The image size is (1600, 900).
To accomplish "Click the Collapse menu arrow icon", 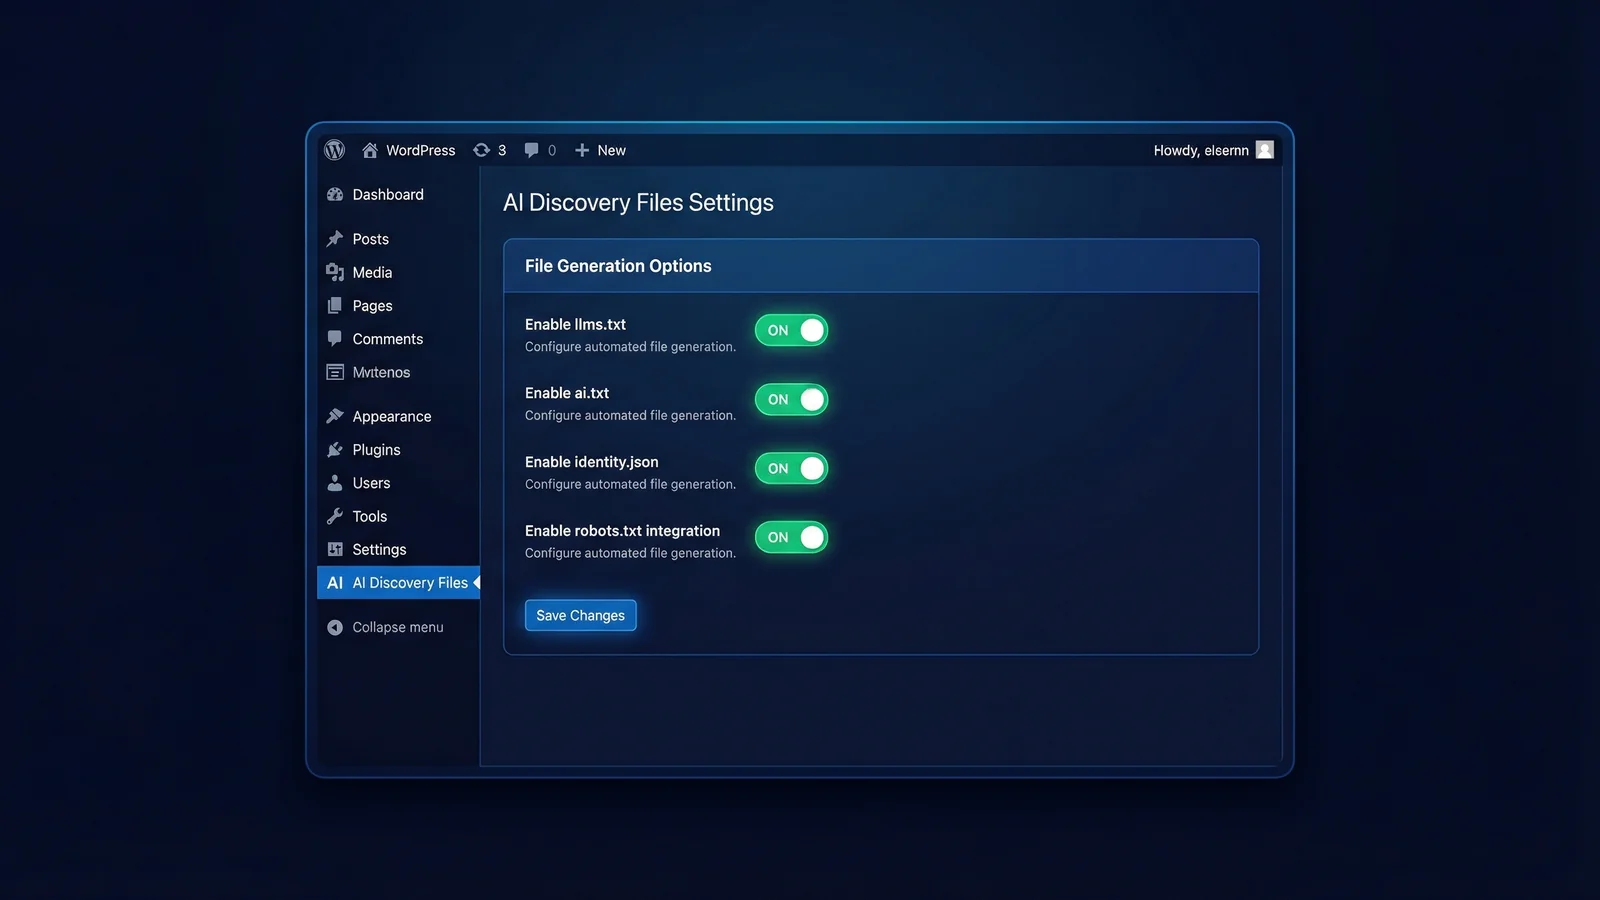I will click(335, 628).
